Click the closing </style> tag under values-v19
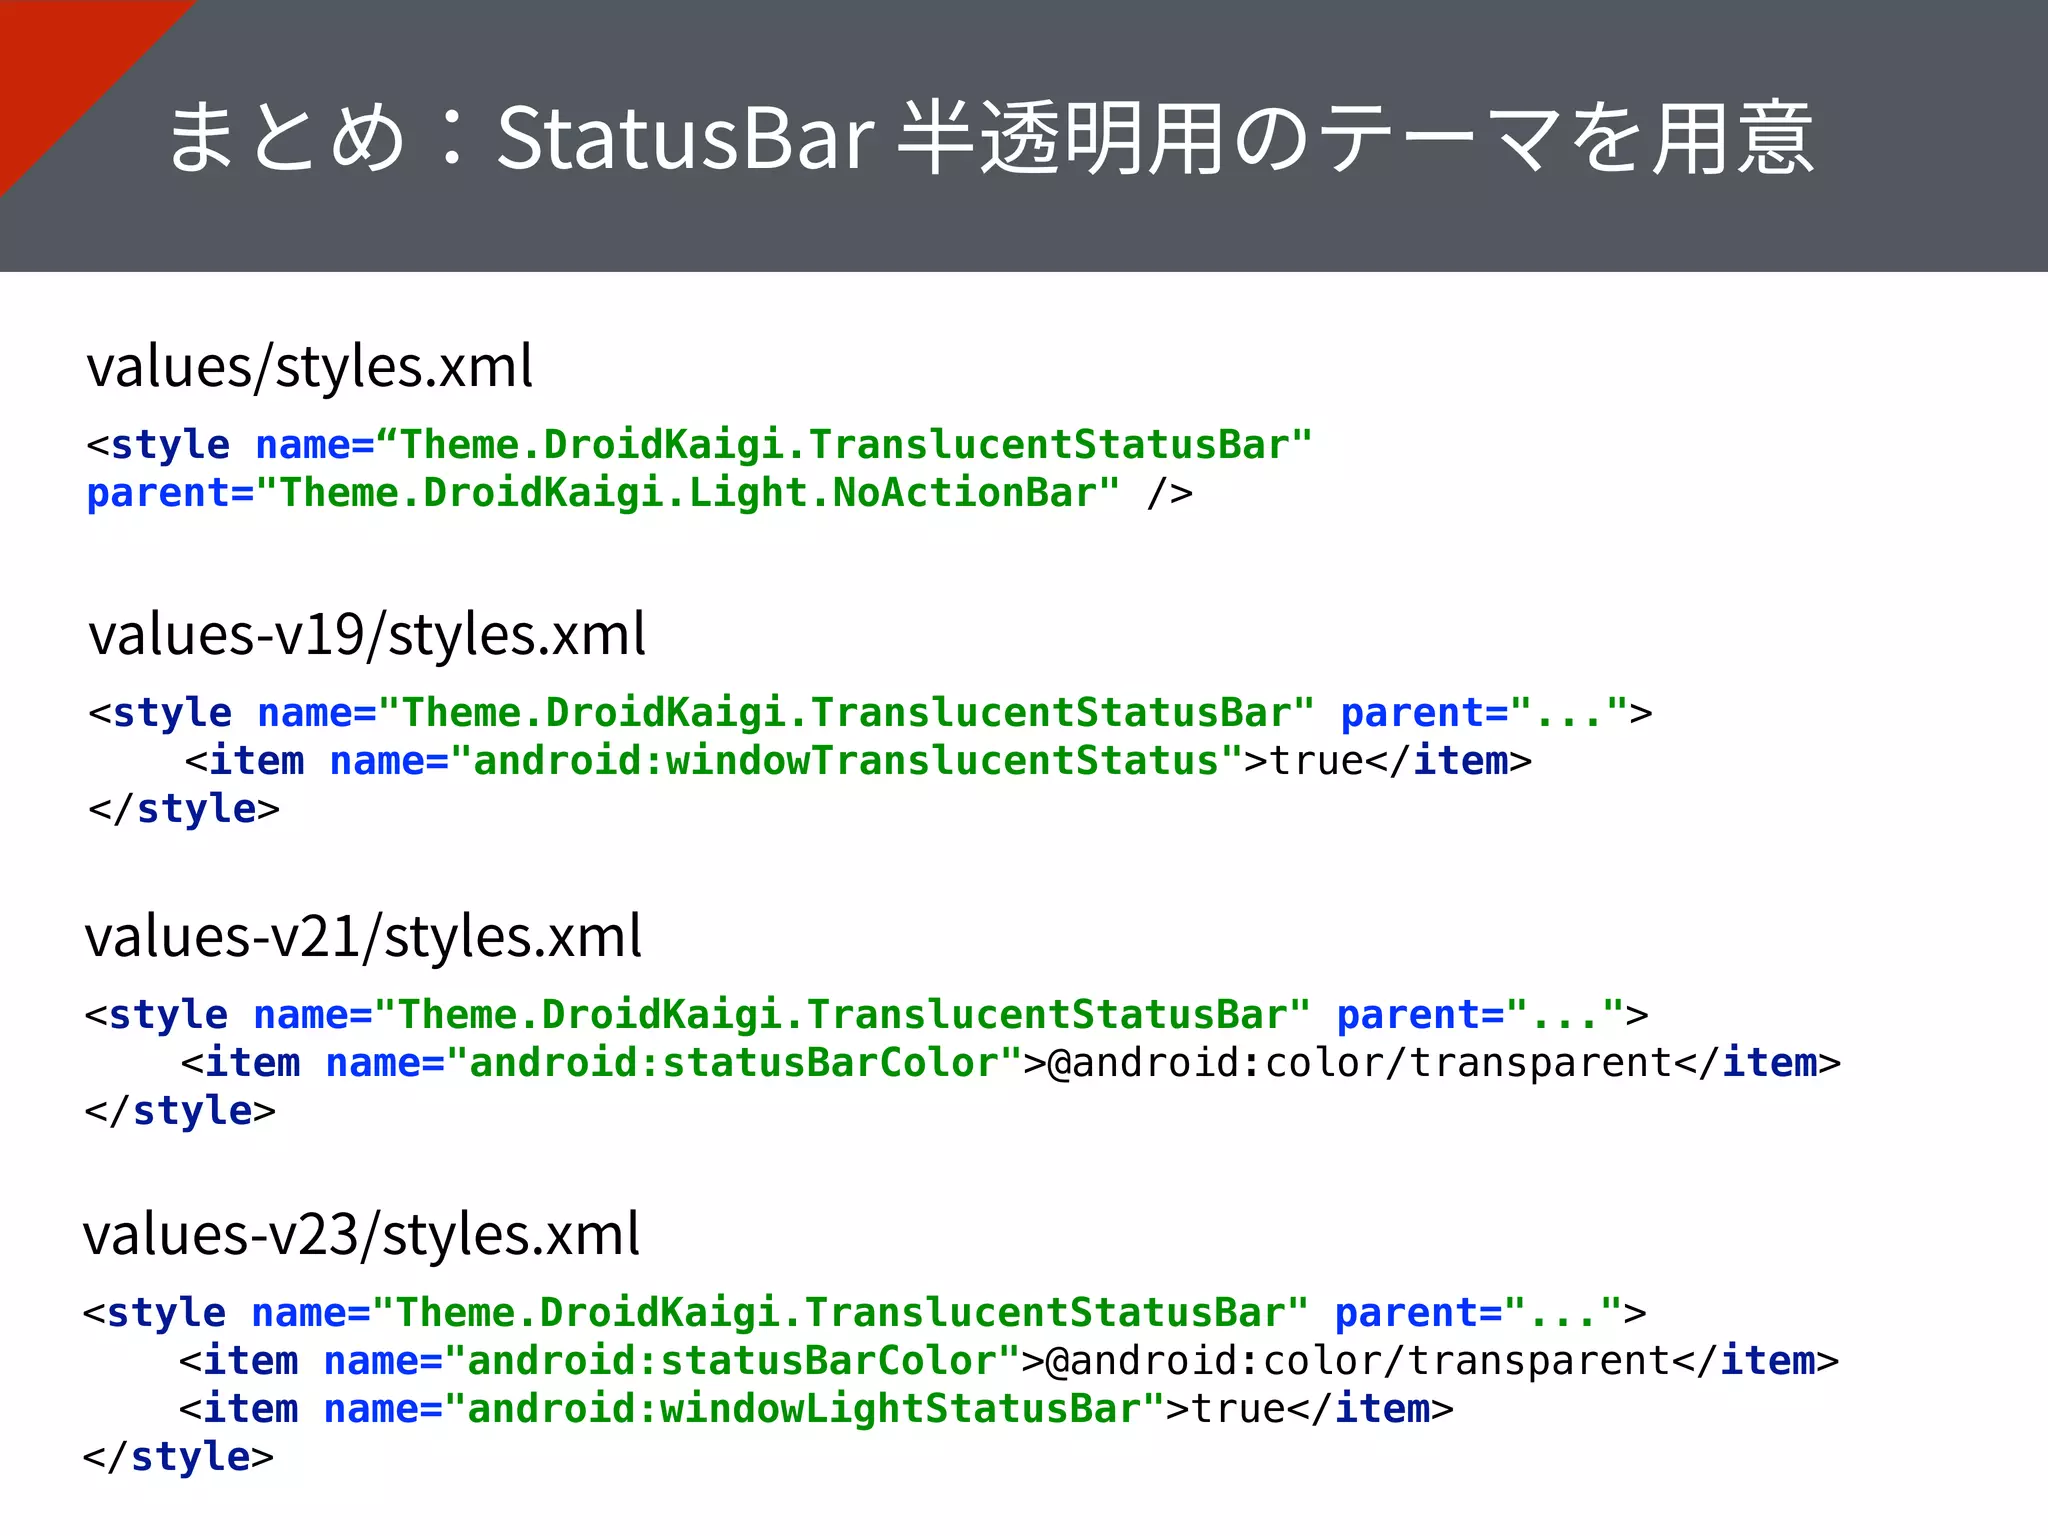The height and width of the screenshot is (1536, 2048). [x=184, y=809]
